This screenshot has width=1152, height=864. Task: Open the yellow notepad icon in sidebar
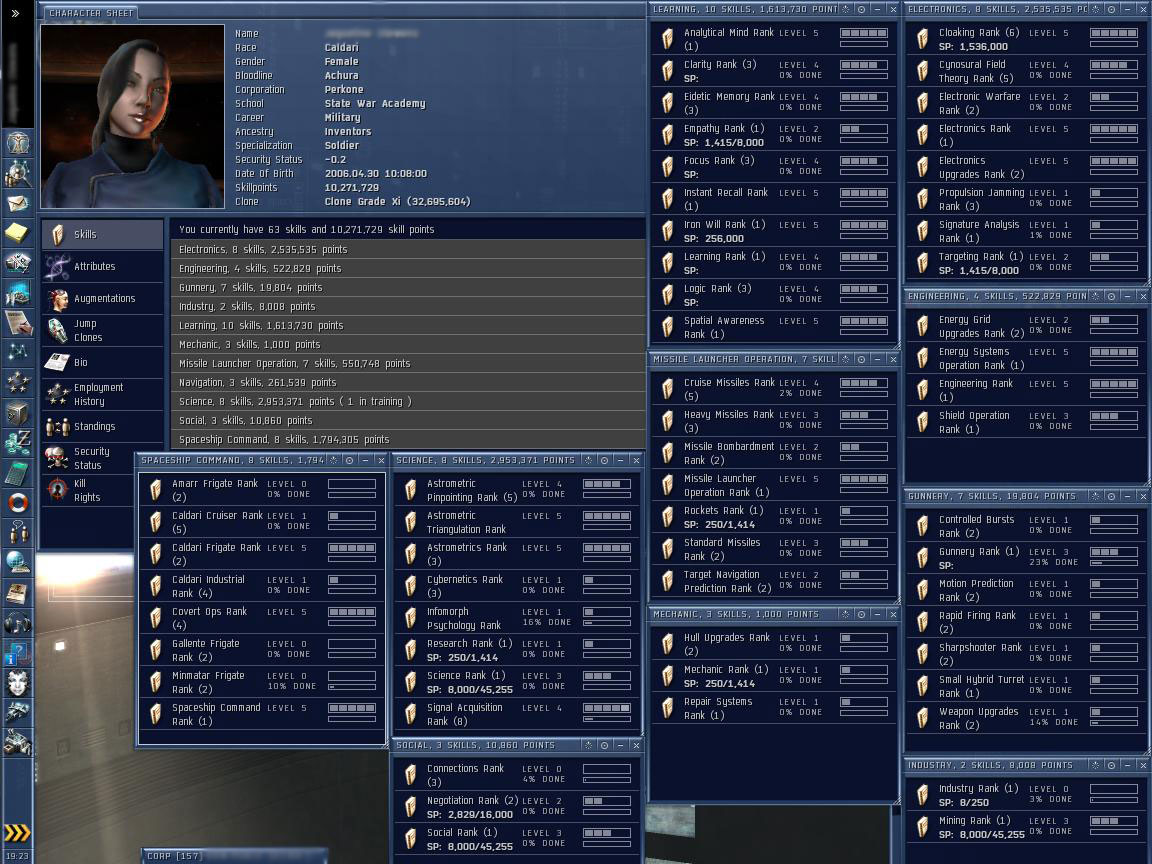[x=18, y=233]
